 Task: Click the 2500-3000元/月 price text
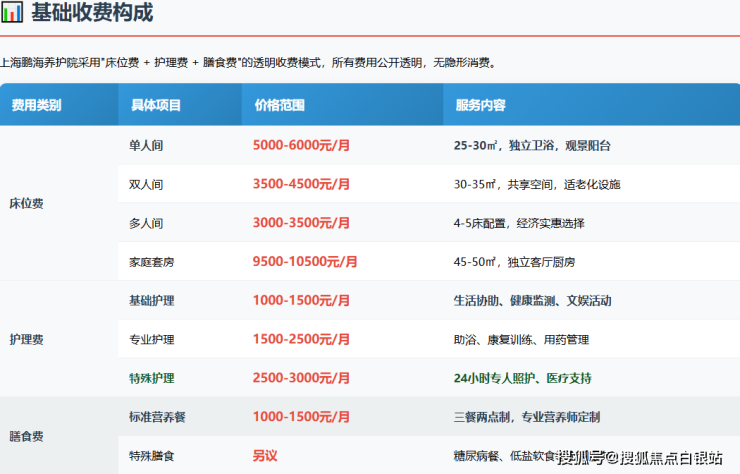coord(301,379)
